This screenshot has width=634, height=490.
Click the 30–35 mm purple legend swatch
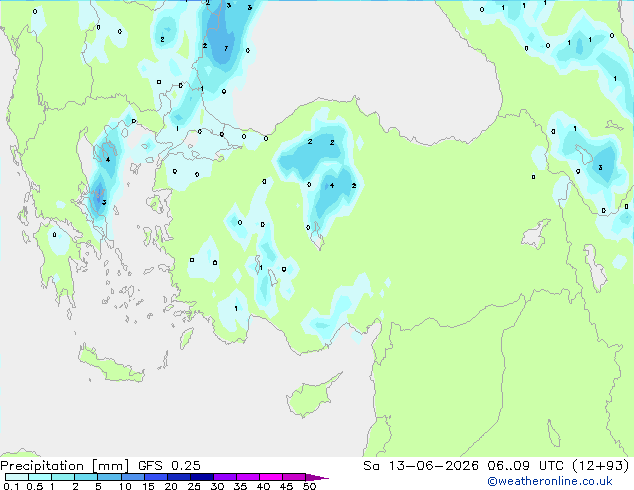225,477
